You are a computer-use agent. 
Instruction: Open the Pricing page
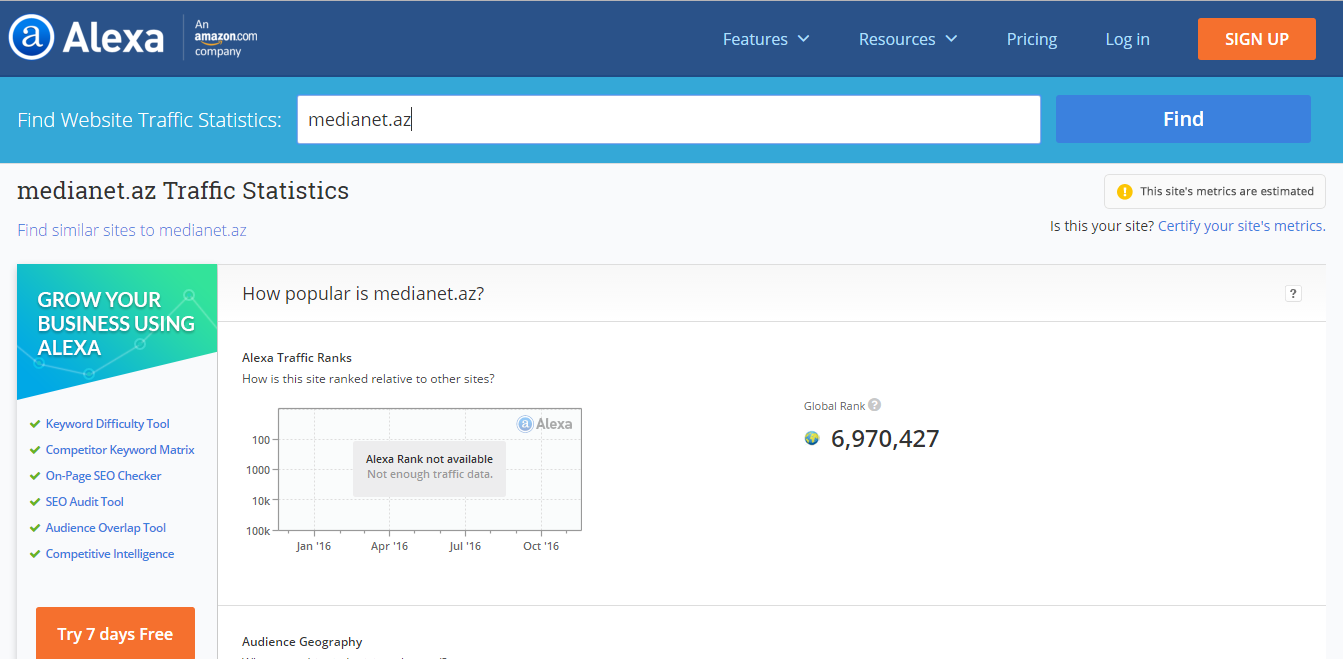1031,39
